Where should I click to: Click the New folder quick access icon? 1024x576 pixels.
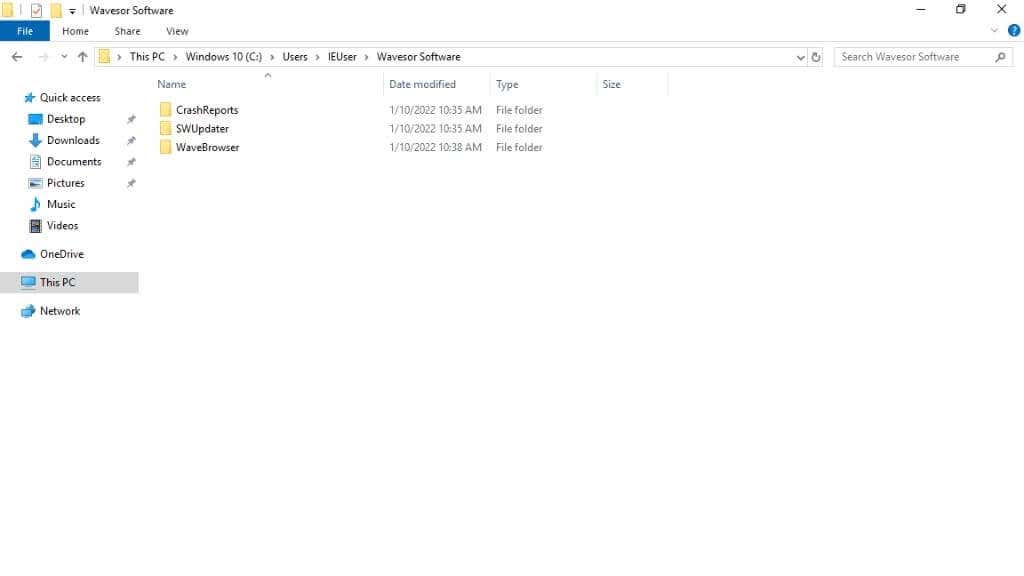pos(56,10)
